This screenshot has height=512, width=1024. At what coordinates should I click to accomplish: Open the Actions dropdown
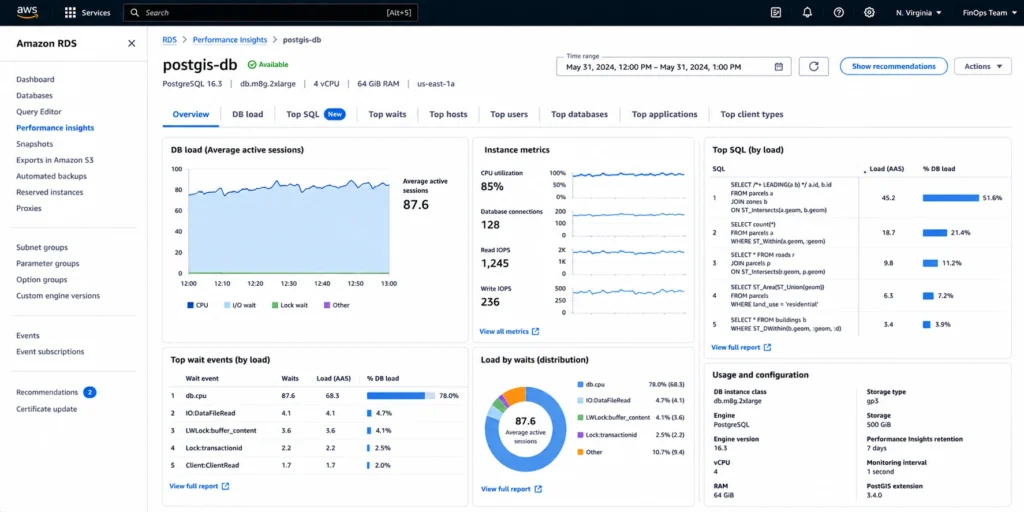tap(983, 67)
